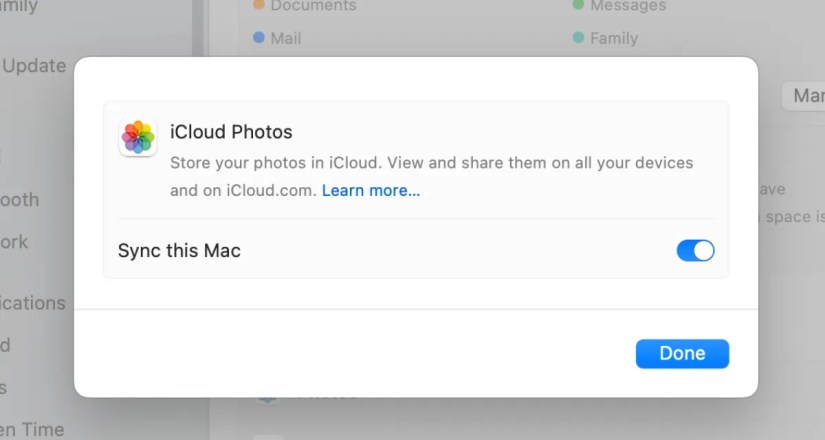Click the orange Documents storage dot
Viewport: 825px width, 440px height.
tap(259, 6)
